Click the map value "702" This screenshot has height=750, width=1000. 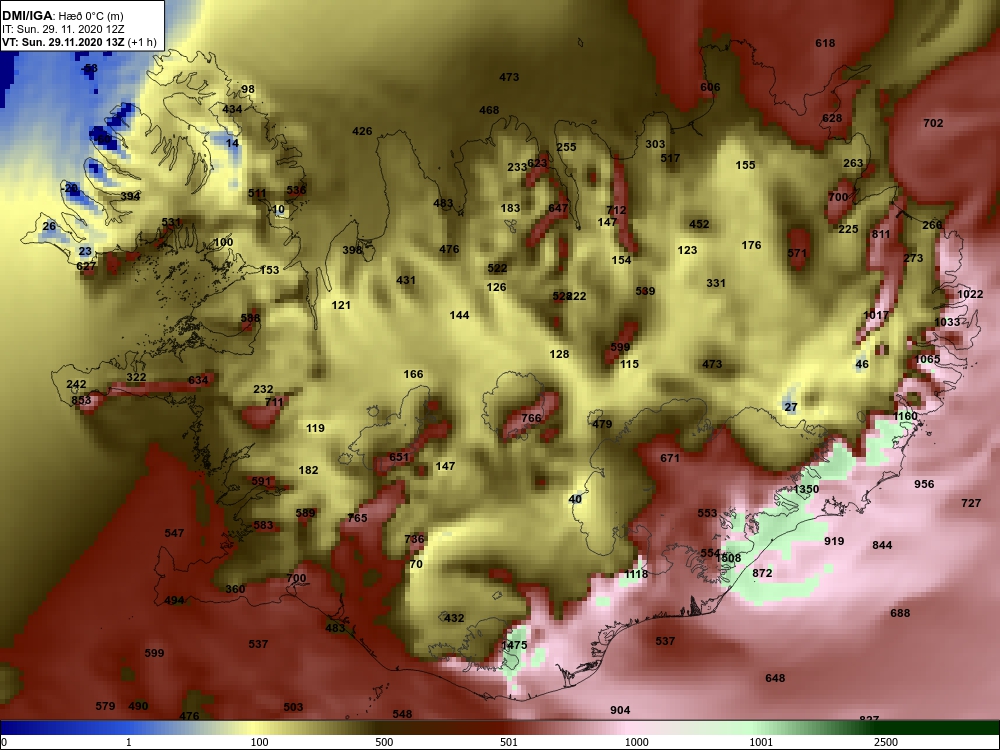click(933, 123)
